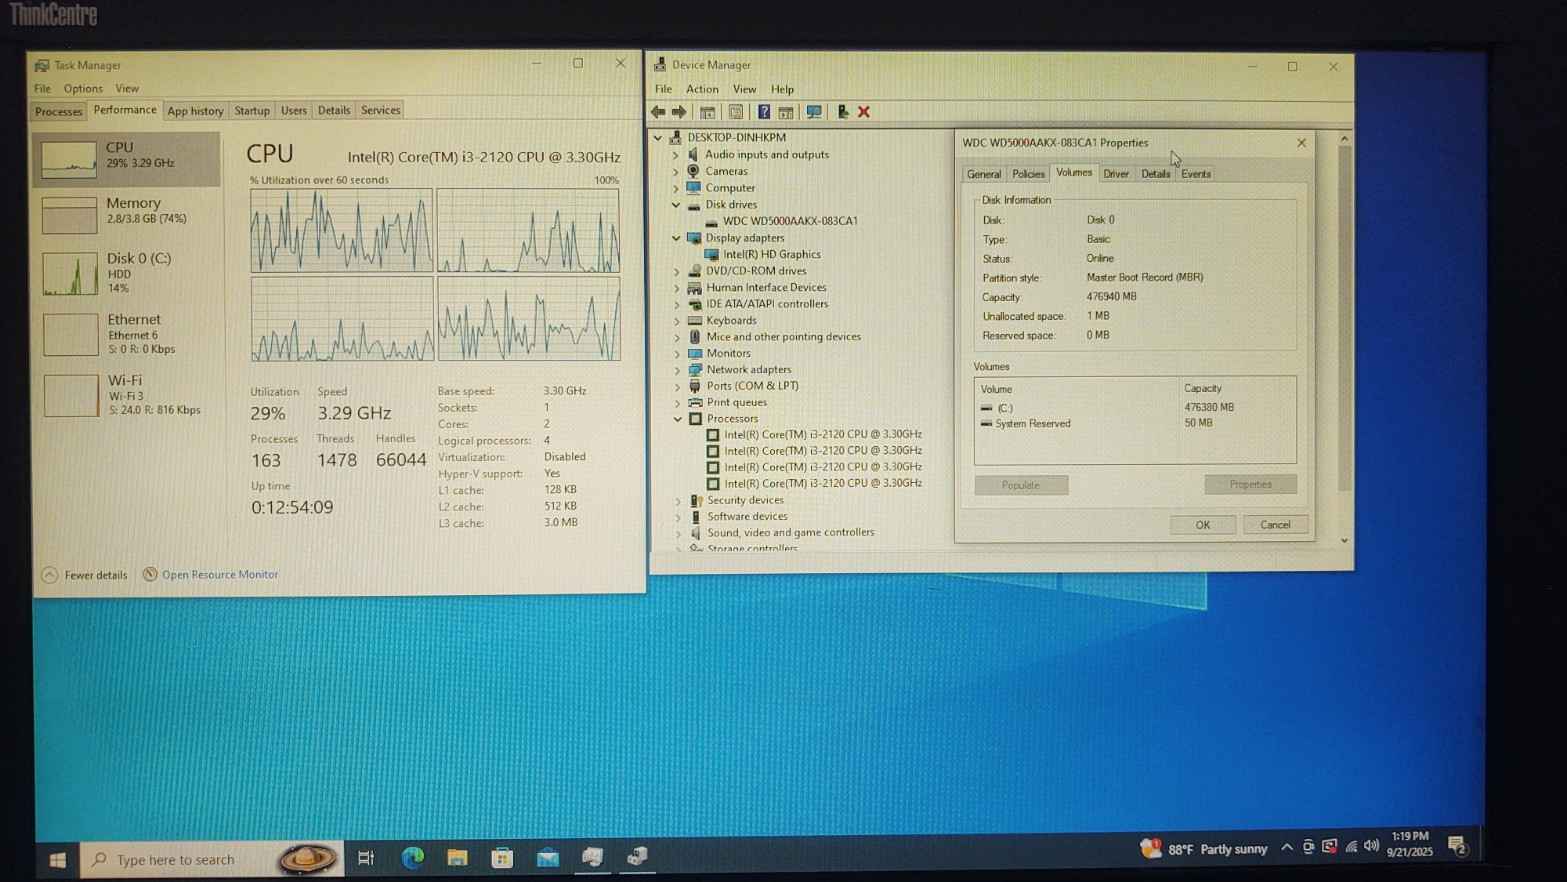Click the blue Help question mark icon
This screenshot has width=1567, height=882.
763,112
